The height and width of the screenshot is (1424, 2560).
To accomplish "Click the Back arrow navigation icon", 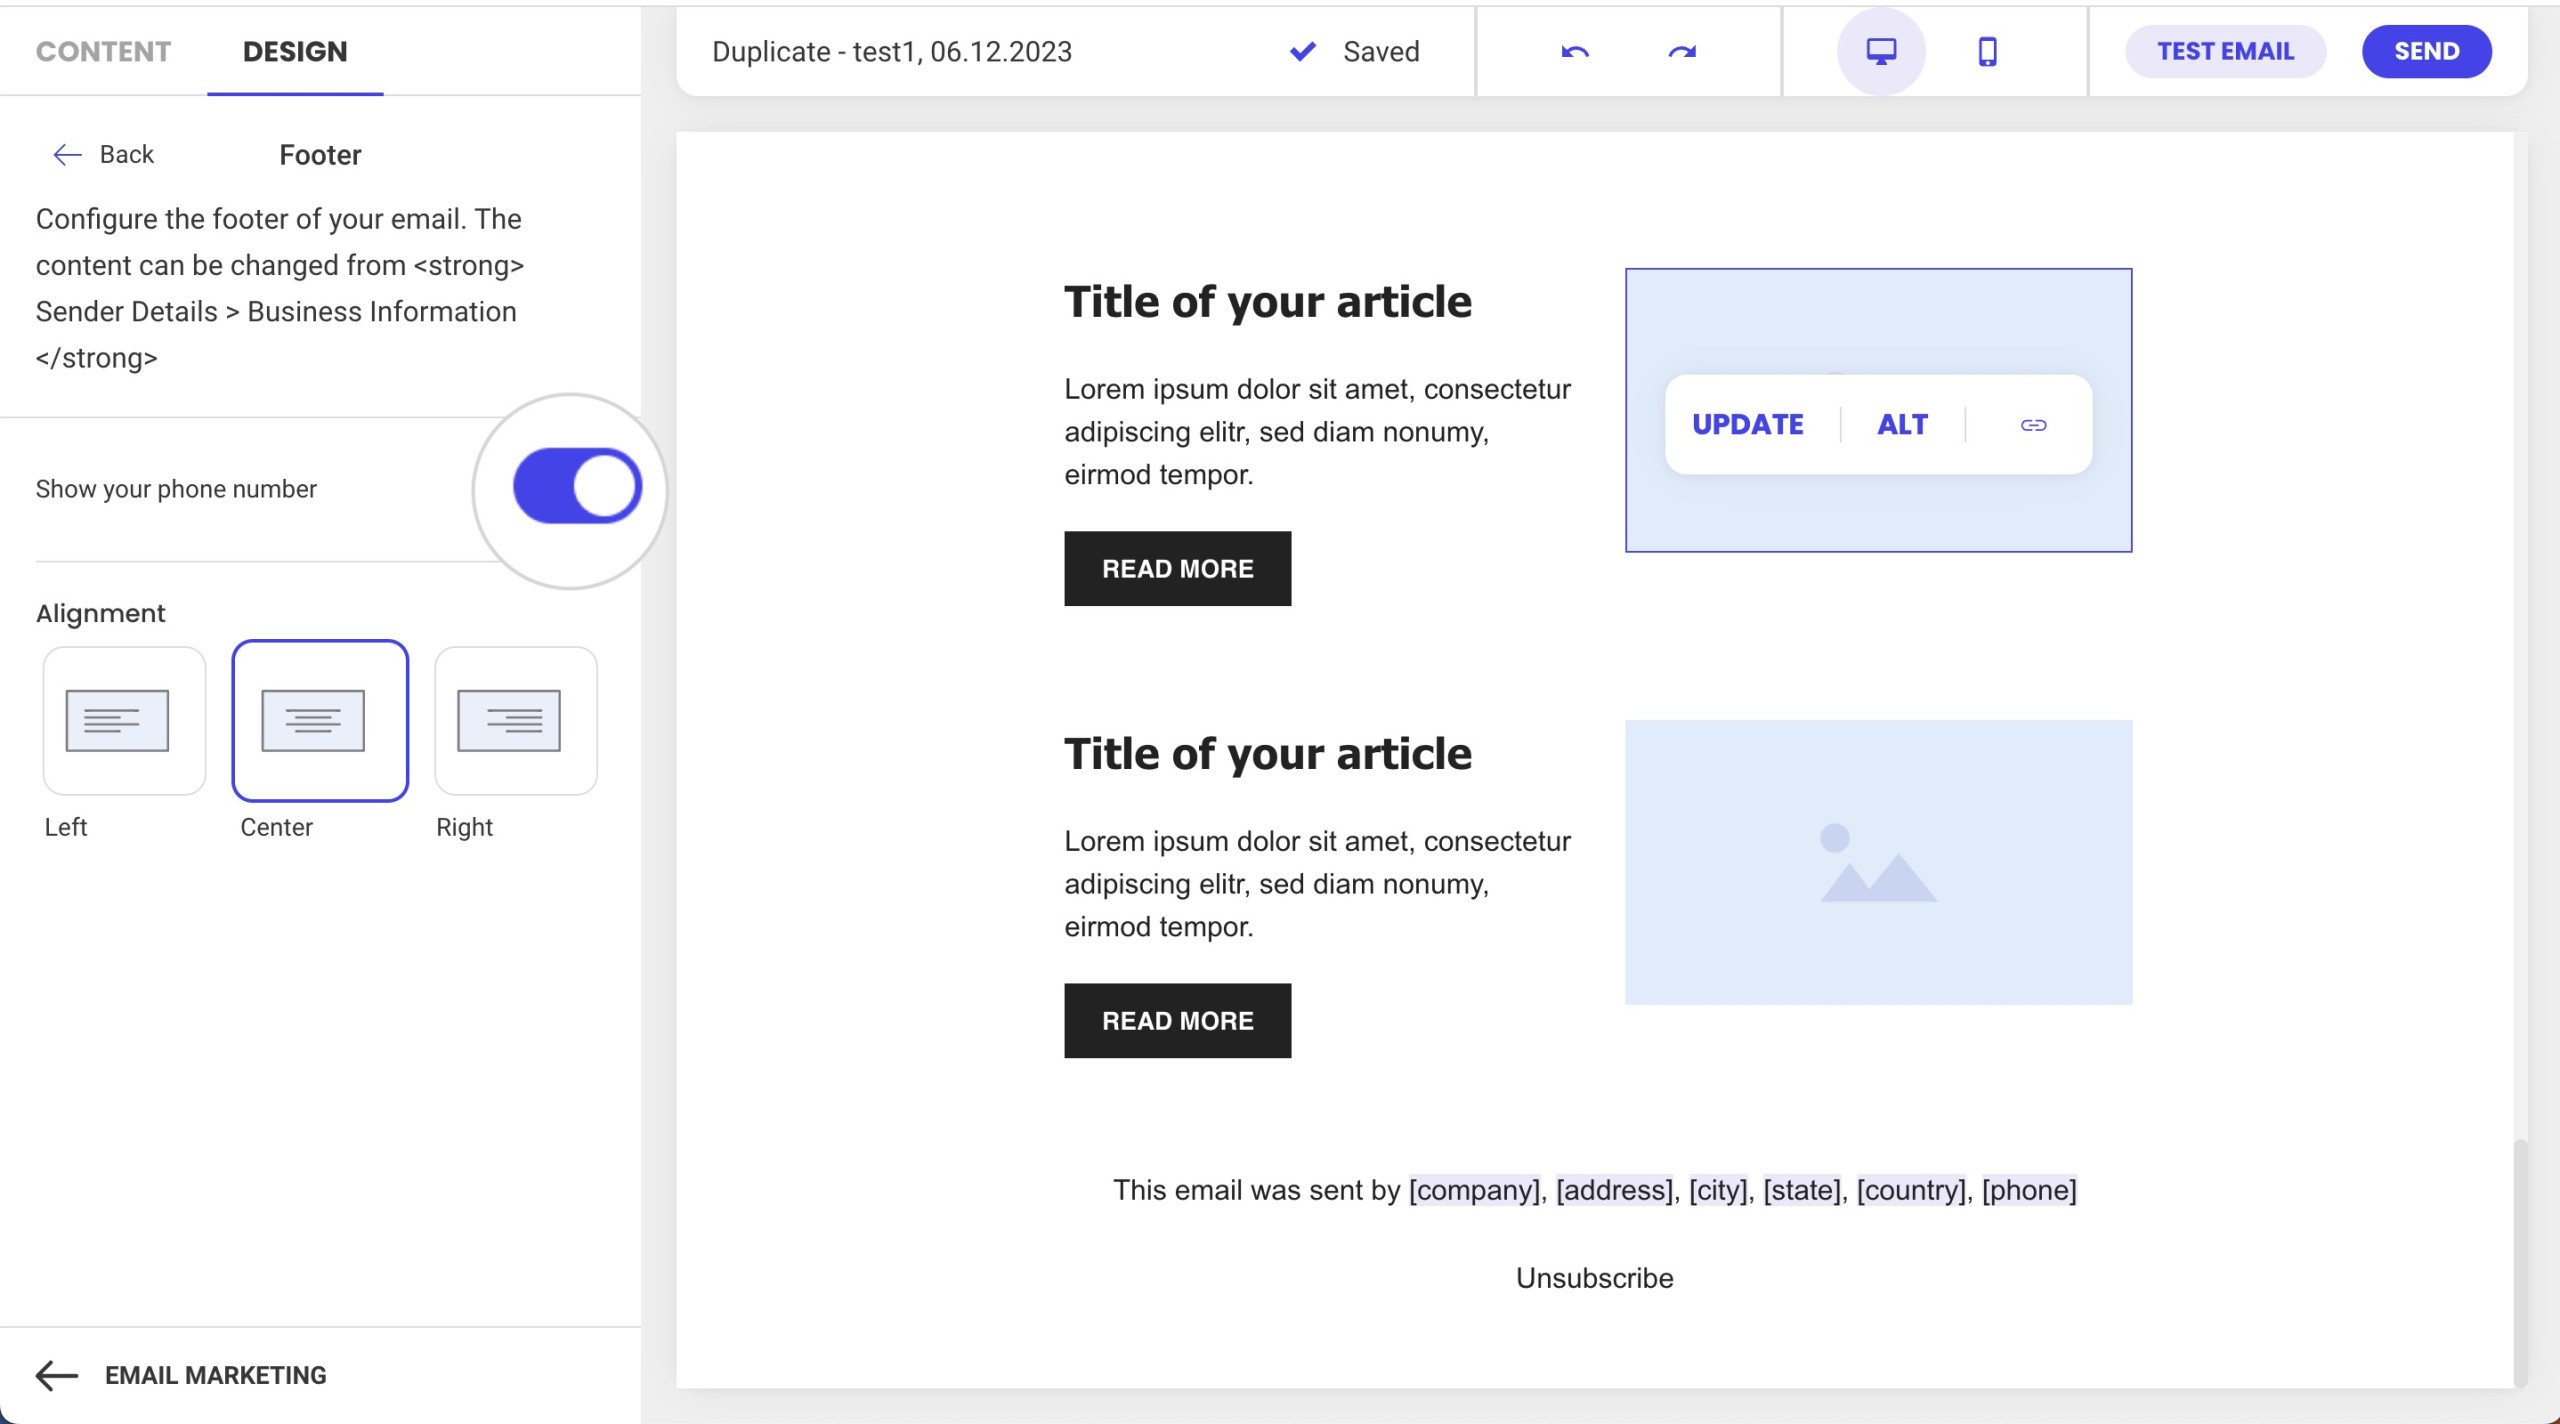I will (x=67, y=154).
